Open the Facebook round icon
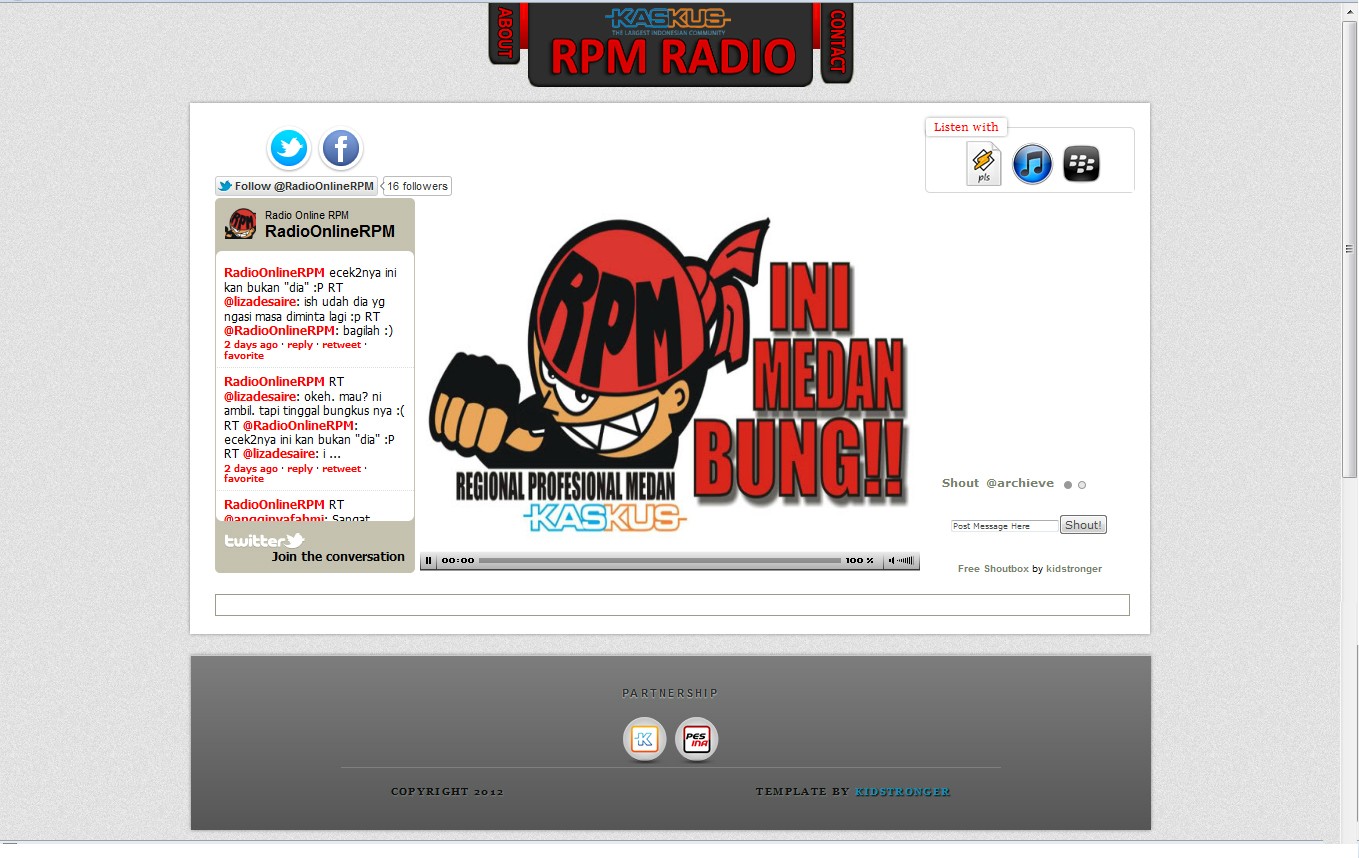1359x858 pixels. [x=340, y=149]
